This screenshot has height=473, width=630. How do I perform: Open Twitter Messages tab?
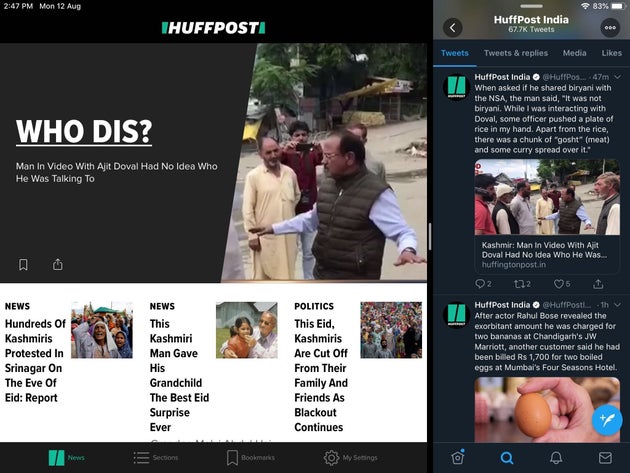click(x=605, y=458)
